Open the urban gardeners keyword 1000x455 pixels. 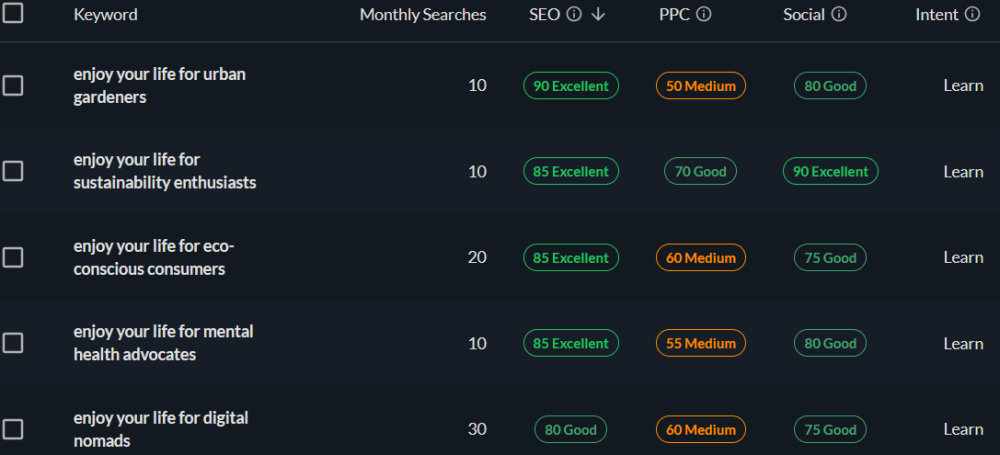point(159,86)
